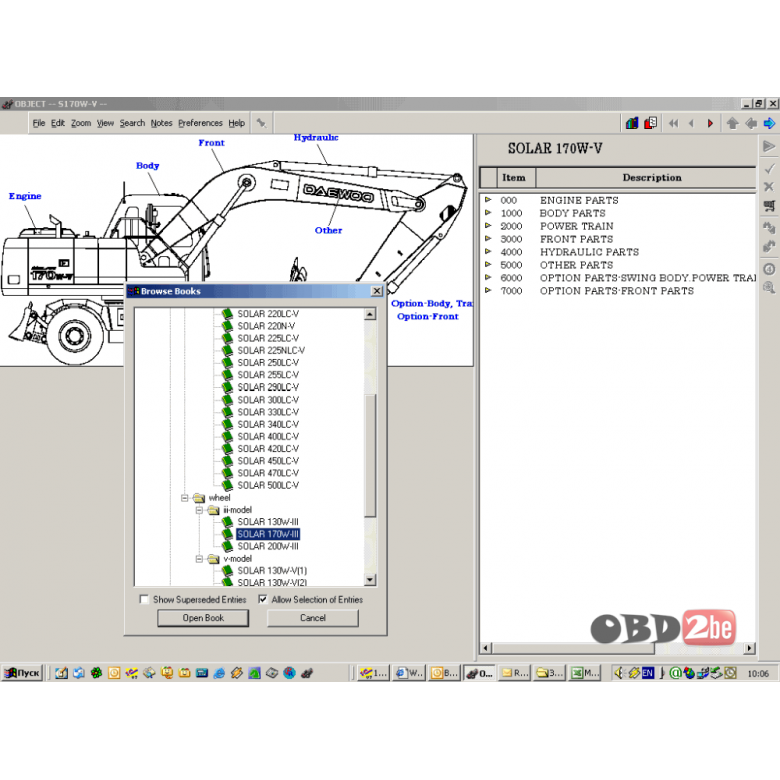780x780 pixels.
Task: Expand the 000 ENGINE PARTS row arrow
Action: point(488,200)
